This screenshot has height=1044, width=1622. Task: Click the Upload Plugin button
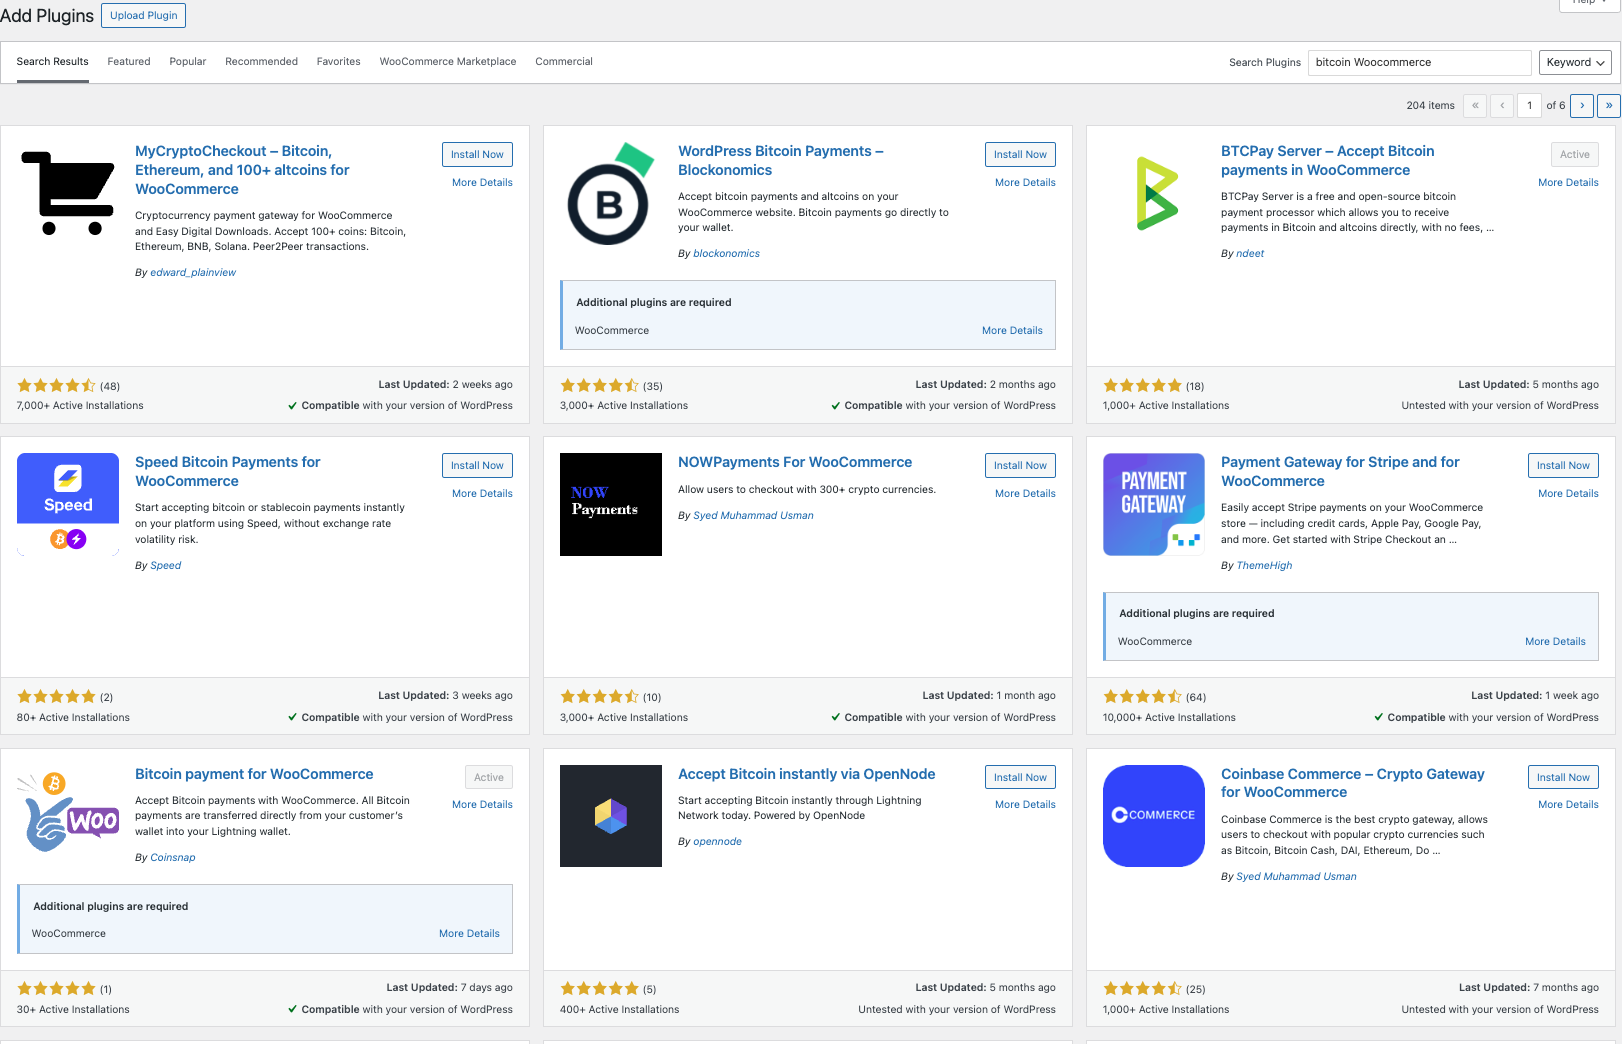(x=144, y=15)
